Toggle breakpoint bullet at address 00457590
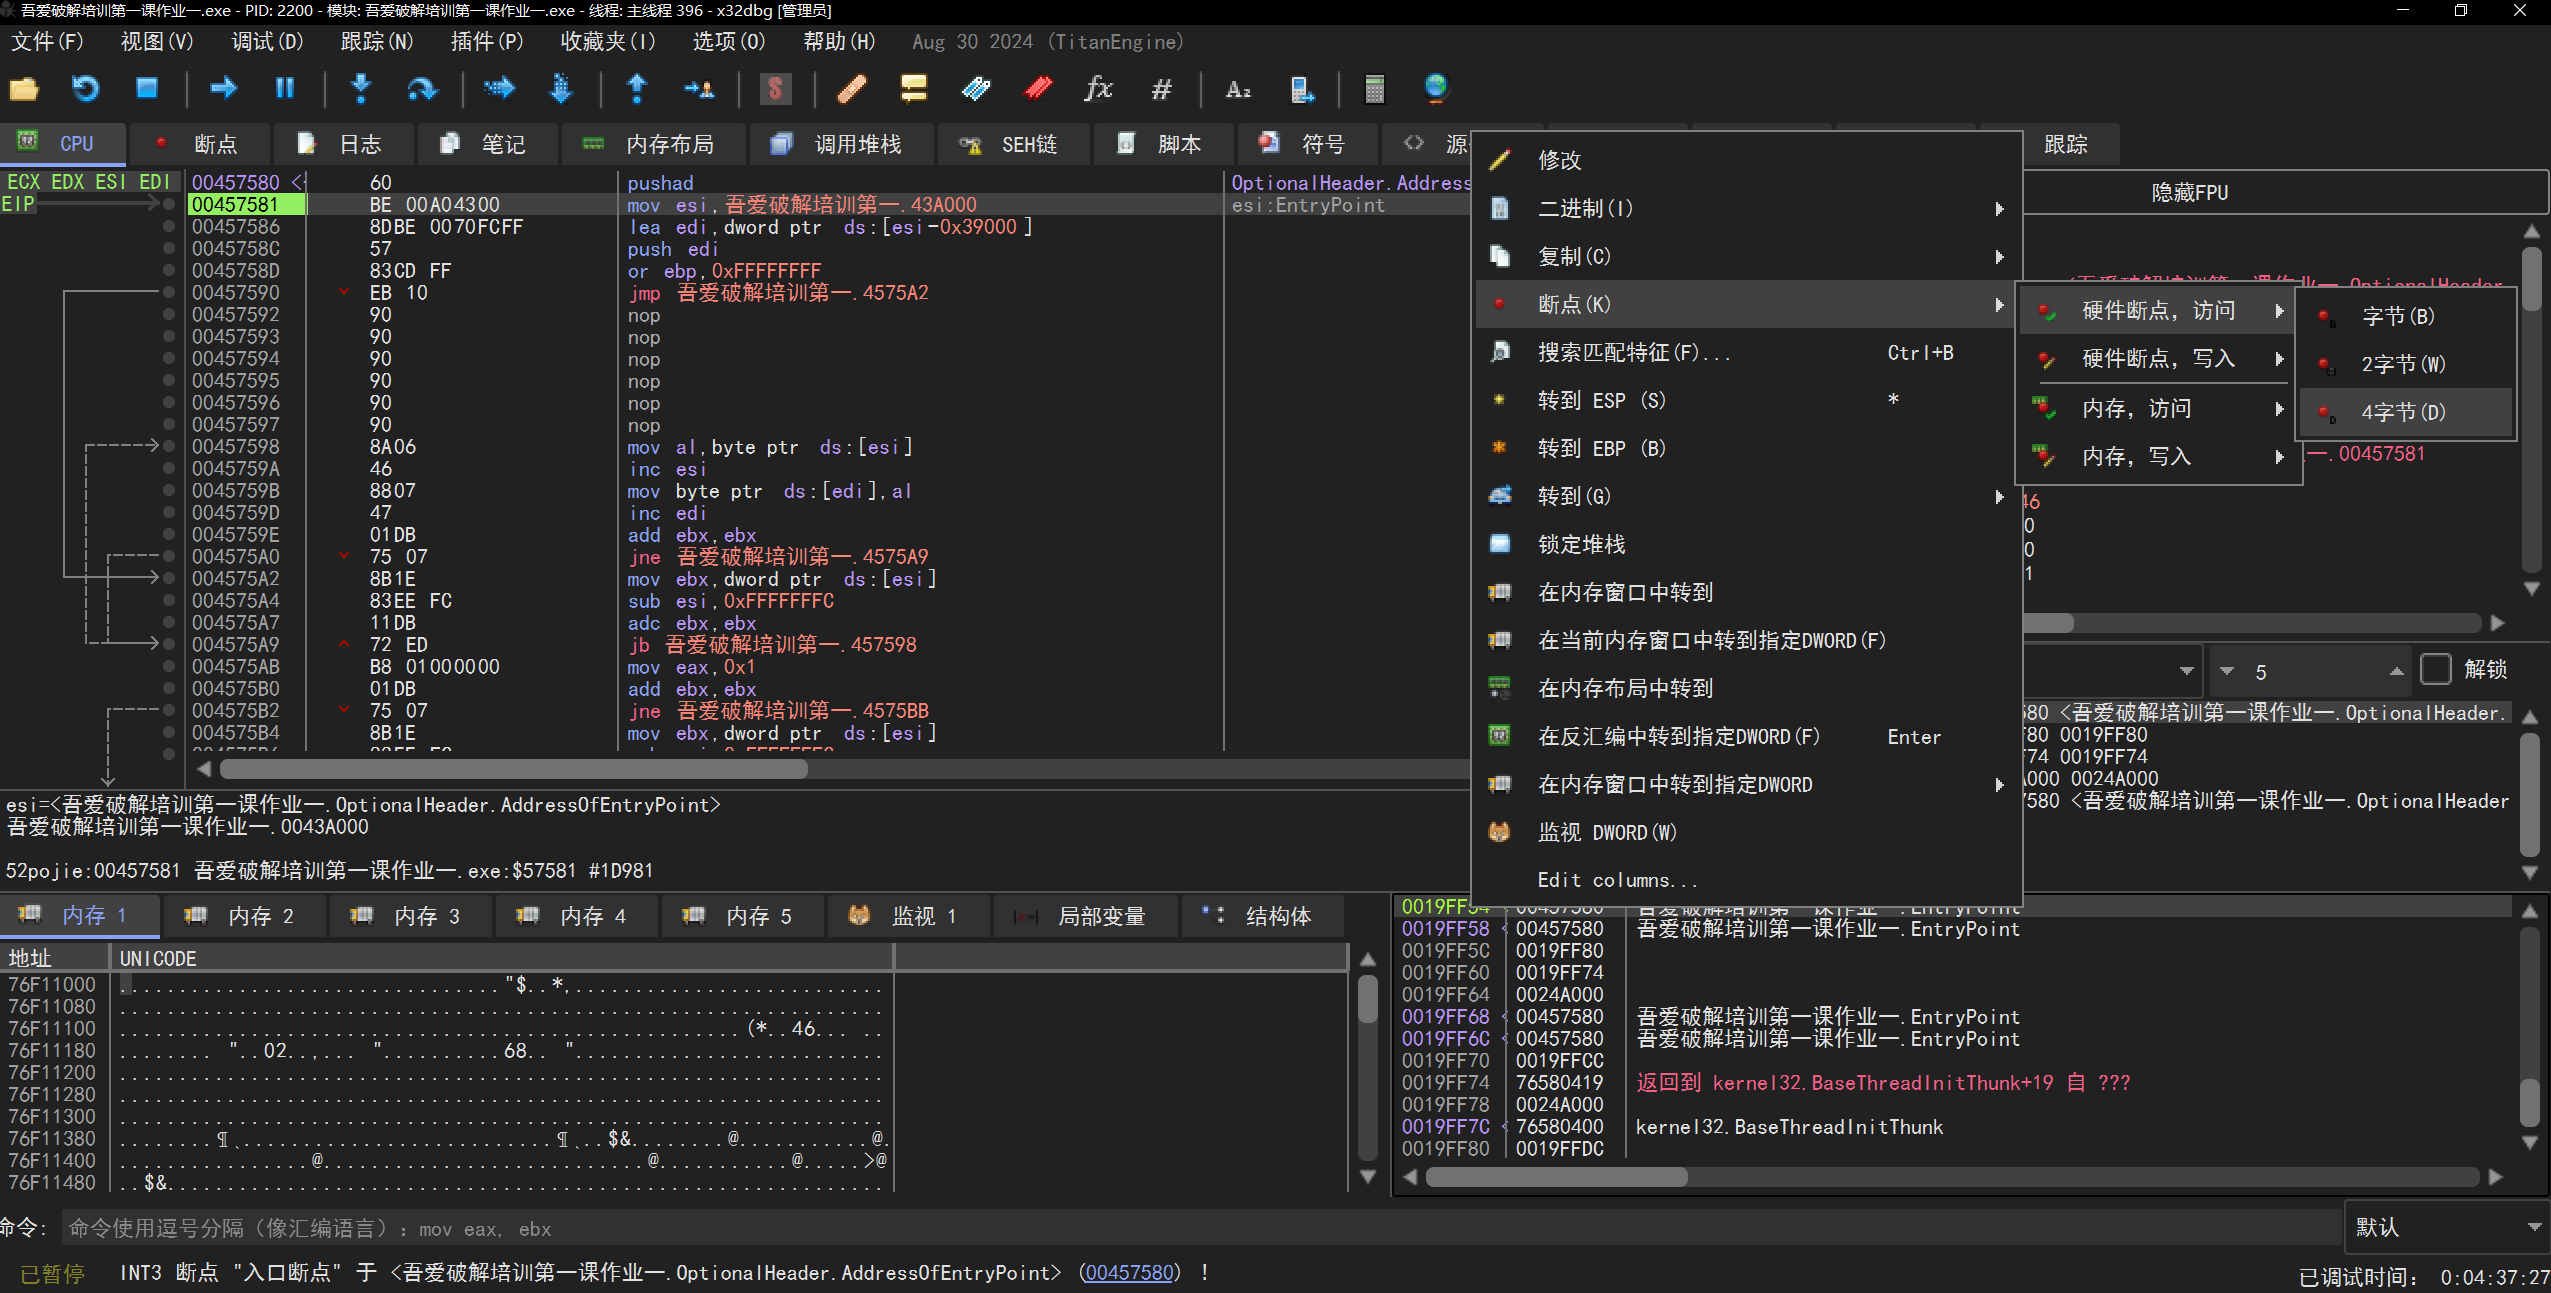The width and height of the screenshot is (2551, 1293). 169,293
